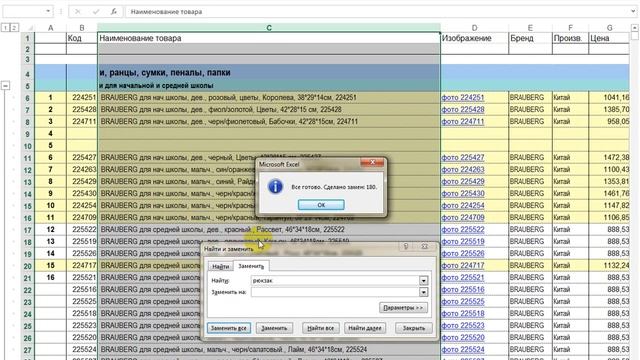The height and width of the screenshot is (360, 640).
Task: Click the confirm checkmark in formula bar
Action: [x=96, y=11]
